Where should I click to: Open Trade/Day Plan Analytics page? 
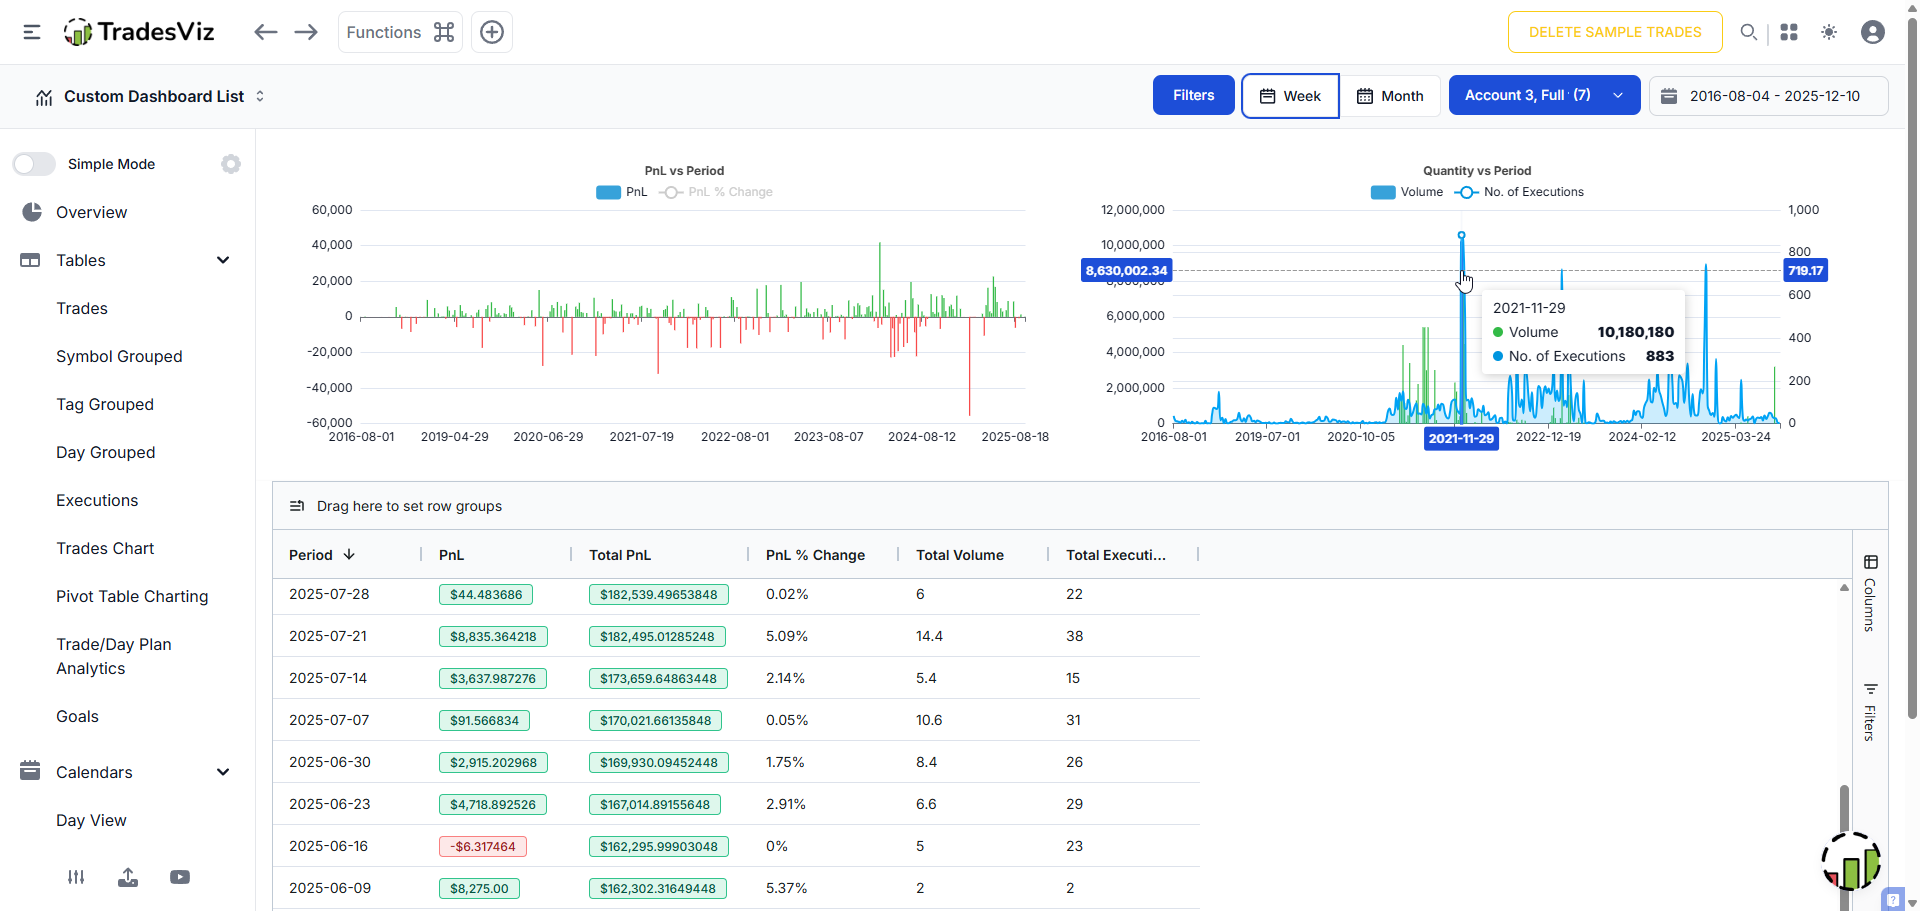[x=114, y=656]
